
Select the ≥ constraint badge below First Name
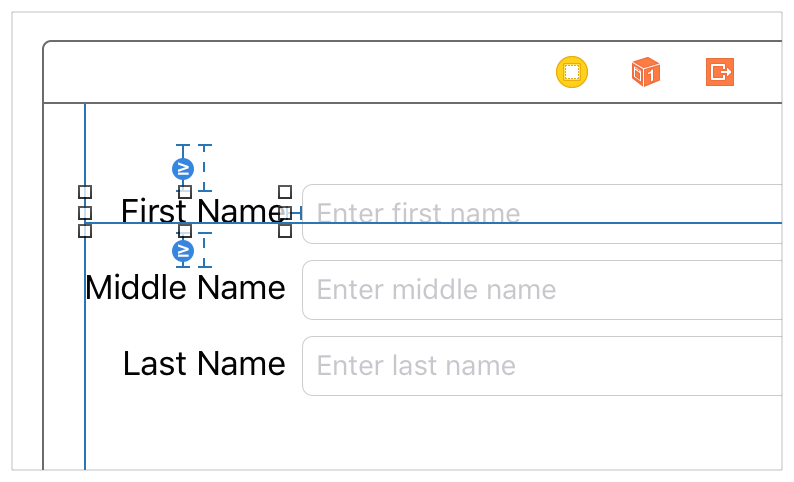point(183,251)
